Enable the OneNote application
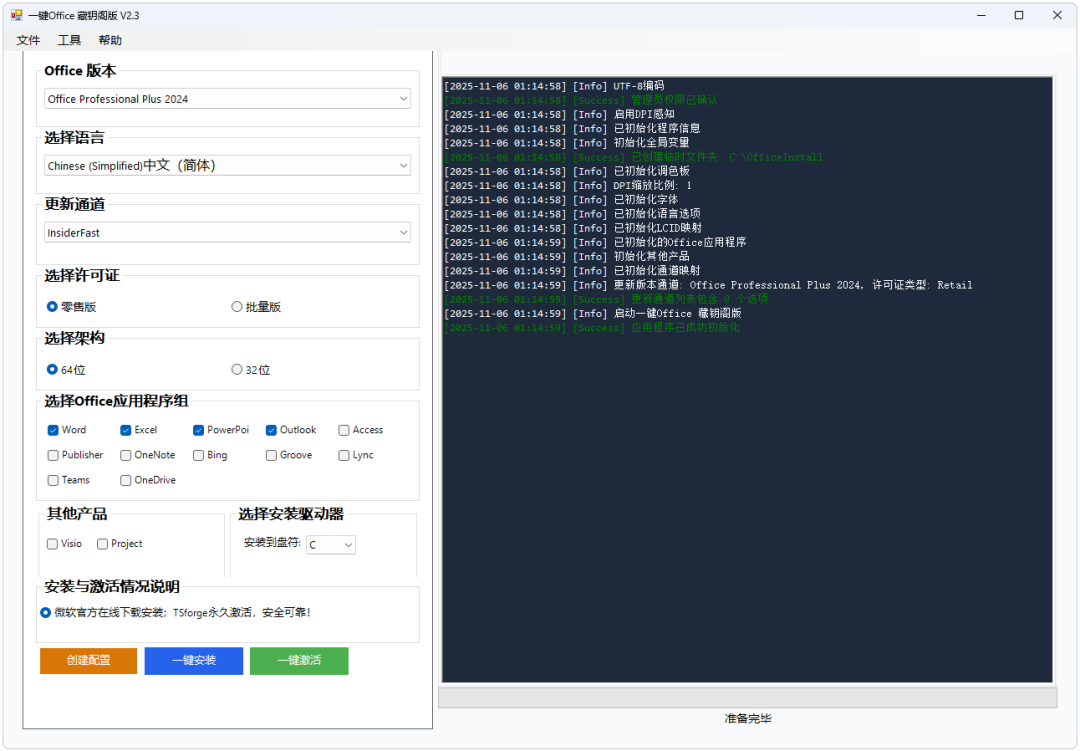 125,454
